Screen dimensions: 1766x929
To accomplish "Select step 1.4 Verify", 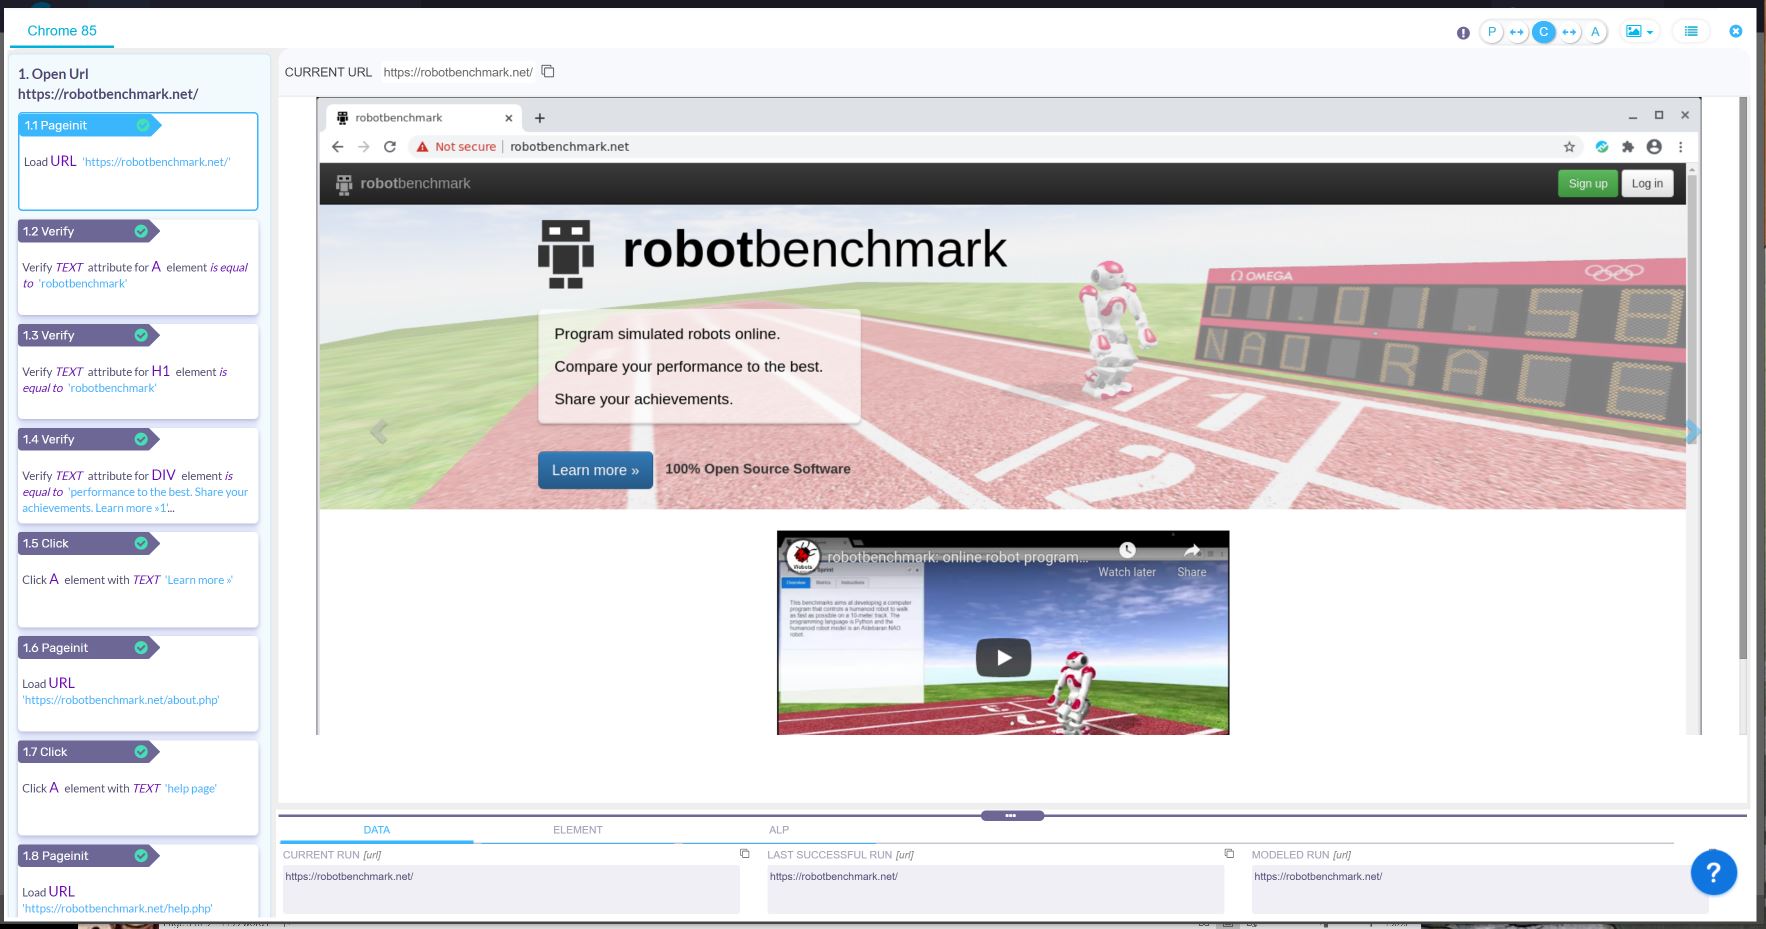I will [138, 475].
